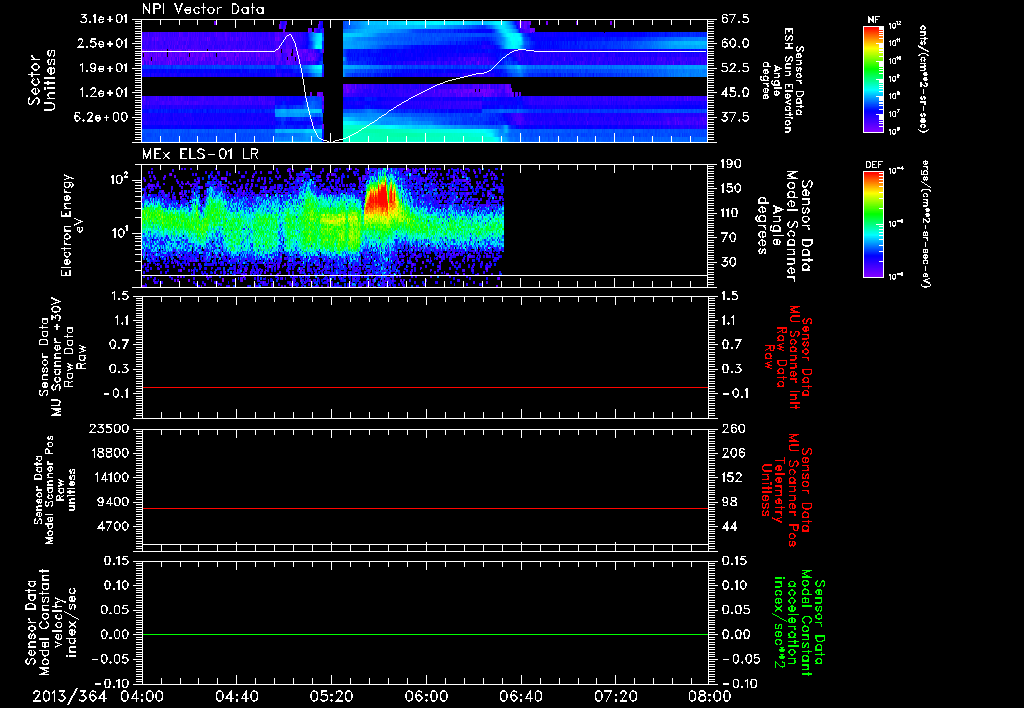The width and height of the screenshot is (1024, 708).
Task: Click the "NF" label above the color bar
Action: click(873, 20)
